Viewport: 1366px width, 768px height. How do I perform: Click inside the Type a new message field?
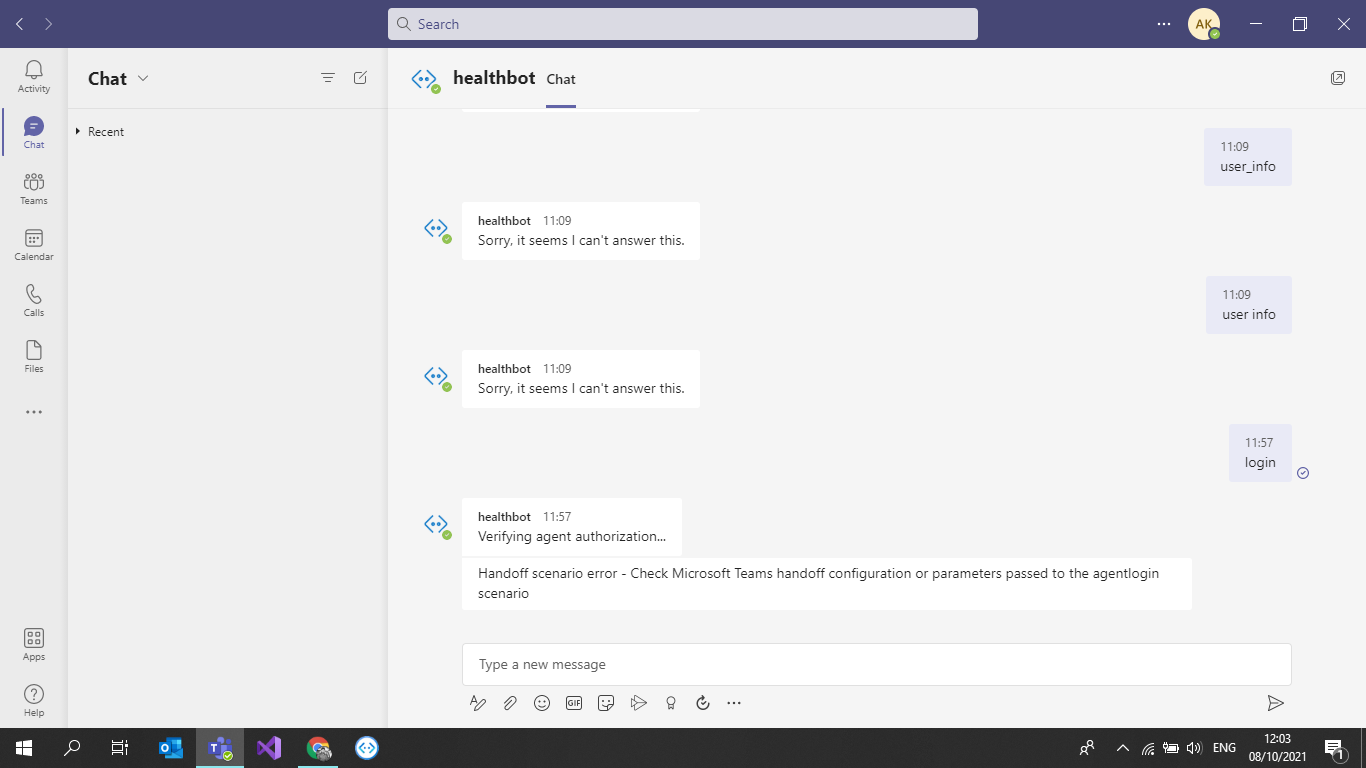876,663
